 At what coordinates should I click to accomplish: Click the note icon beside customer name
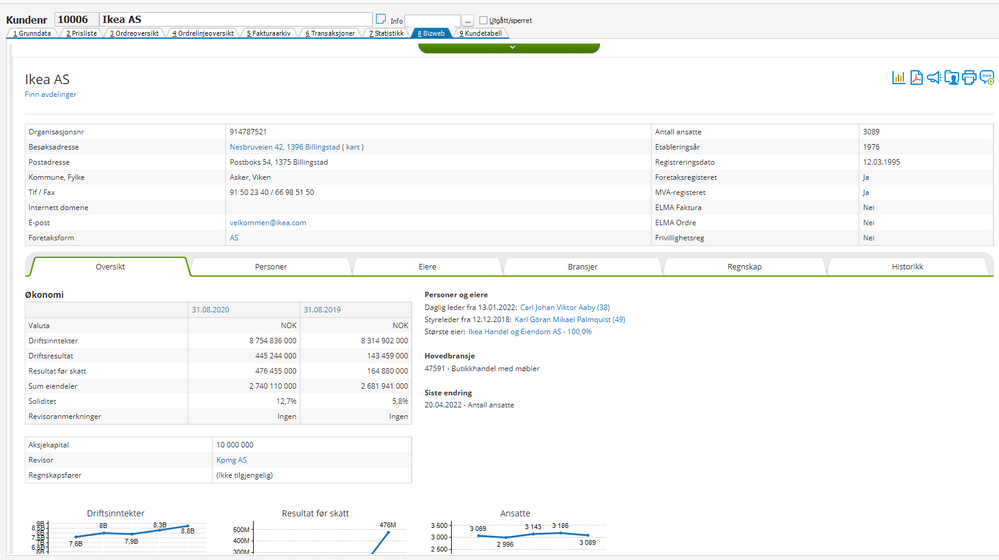pos(381,19)
